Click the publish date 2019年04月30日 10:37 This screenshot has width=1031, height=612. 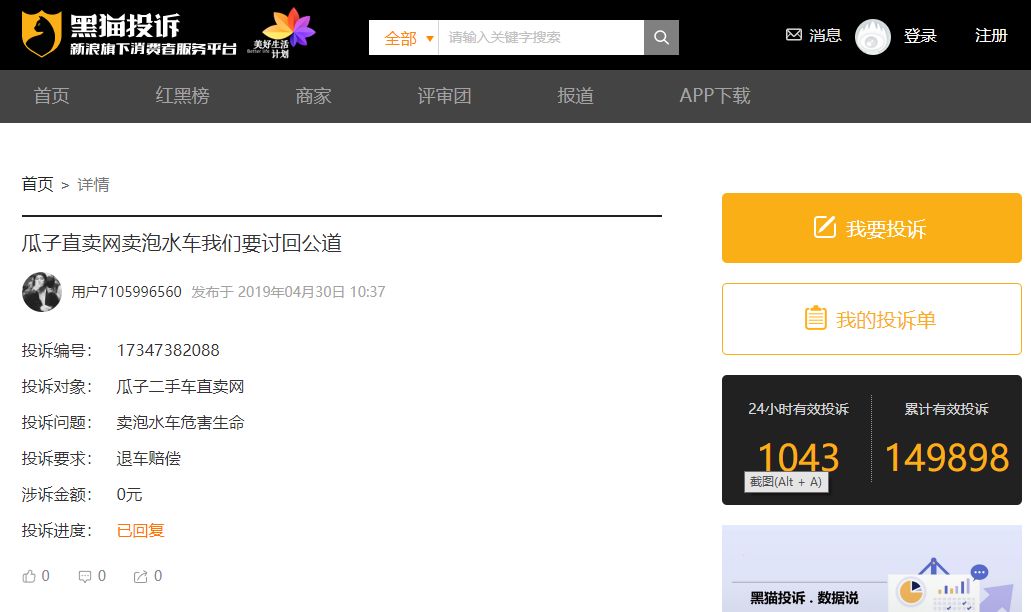pos(311,292)
